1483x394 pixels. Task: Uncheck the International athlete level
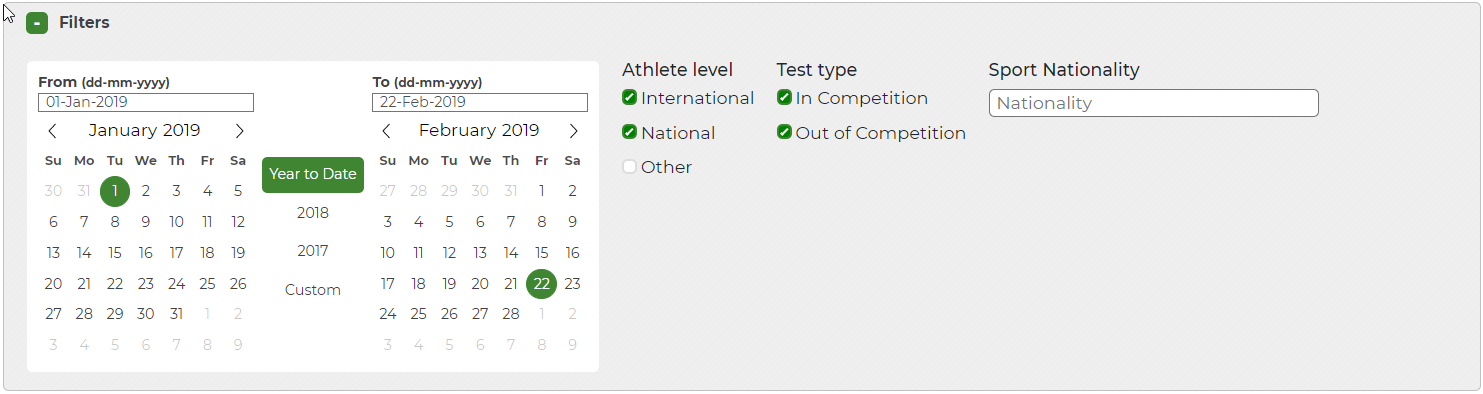(x=629, y=98)
